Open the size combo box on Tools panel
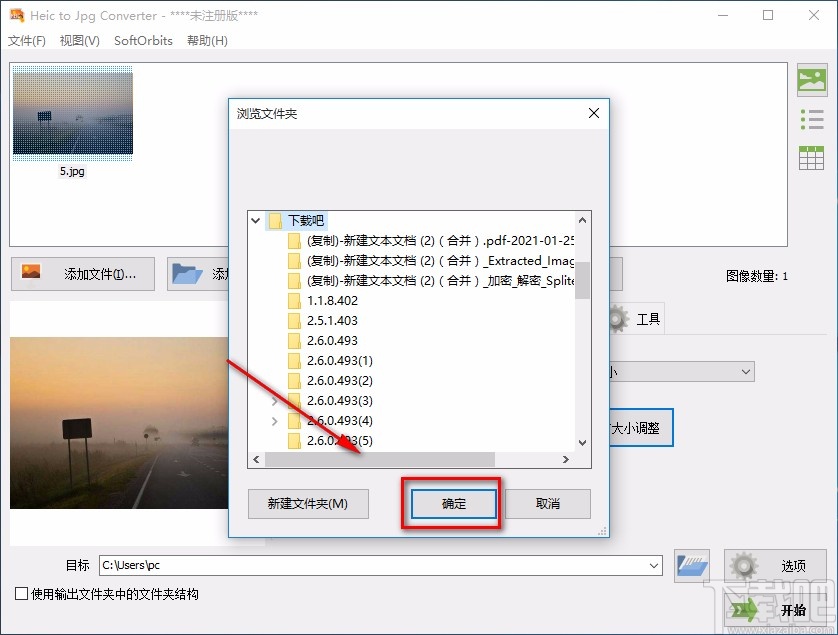 [744, 371]
